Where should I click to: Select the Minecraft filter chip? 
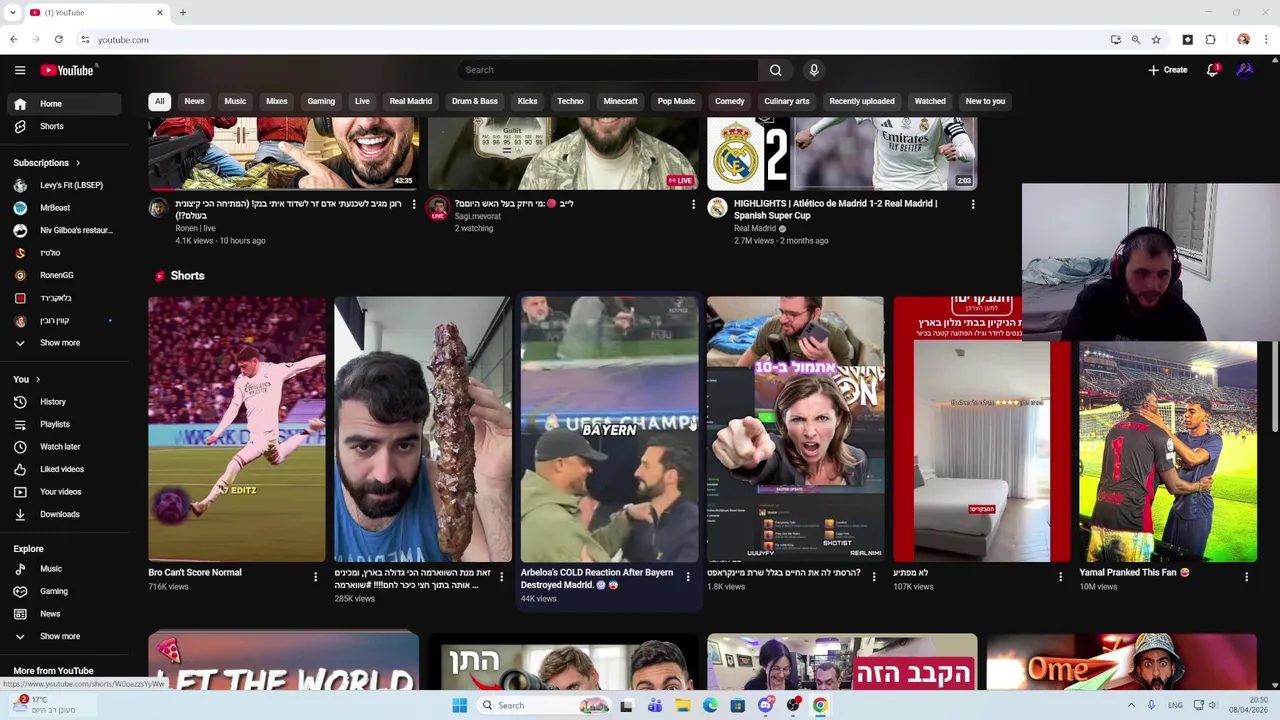tap(620, 101)
